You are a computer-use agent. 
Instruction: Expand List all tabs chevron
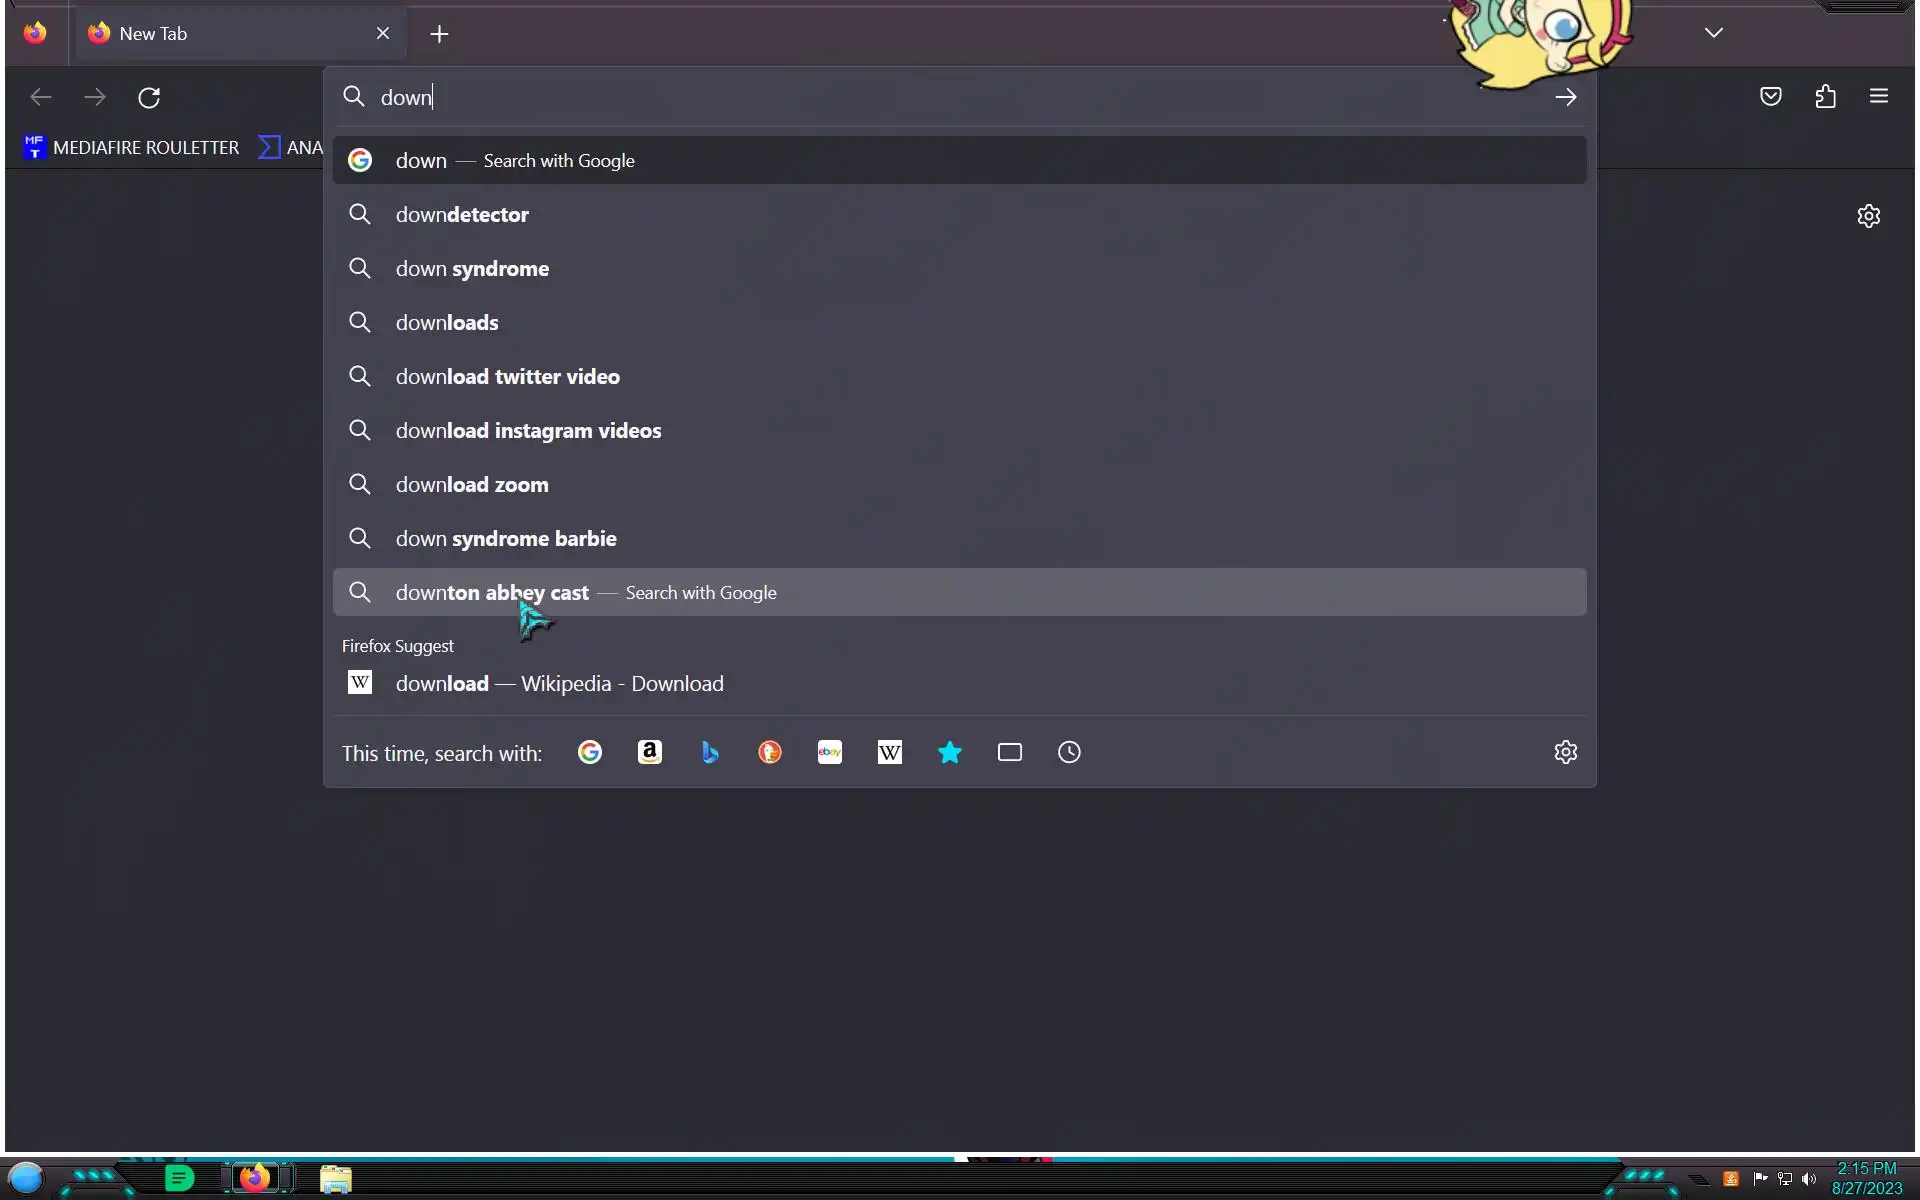point(1714,33)
